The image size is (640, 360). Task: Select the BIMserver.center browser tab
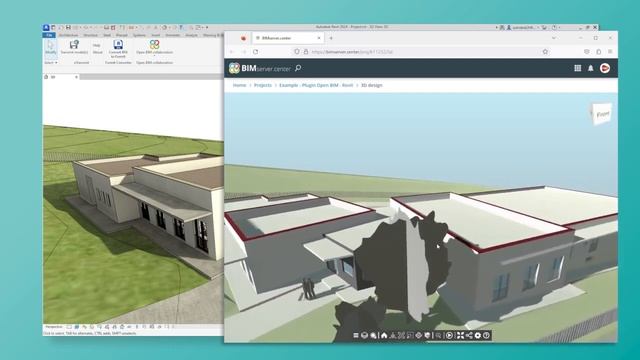click(x=287, y=38)
